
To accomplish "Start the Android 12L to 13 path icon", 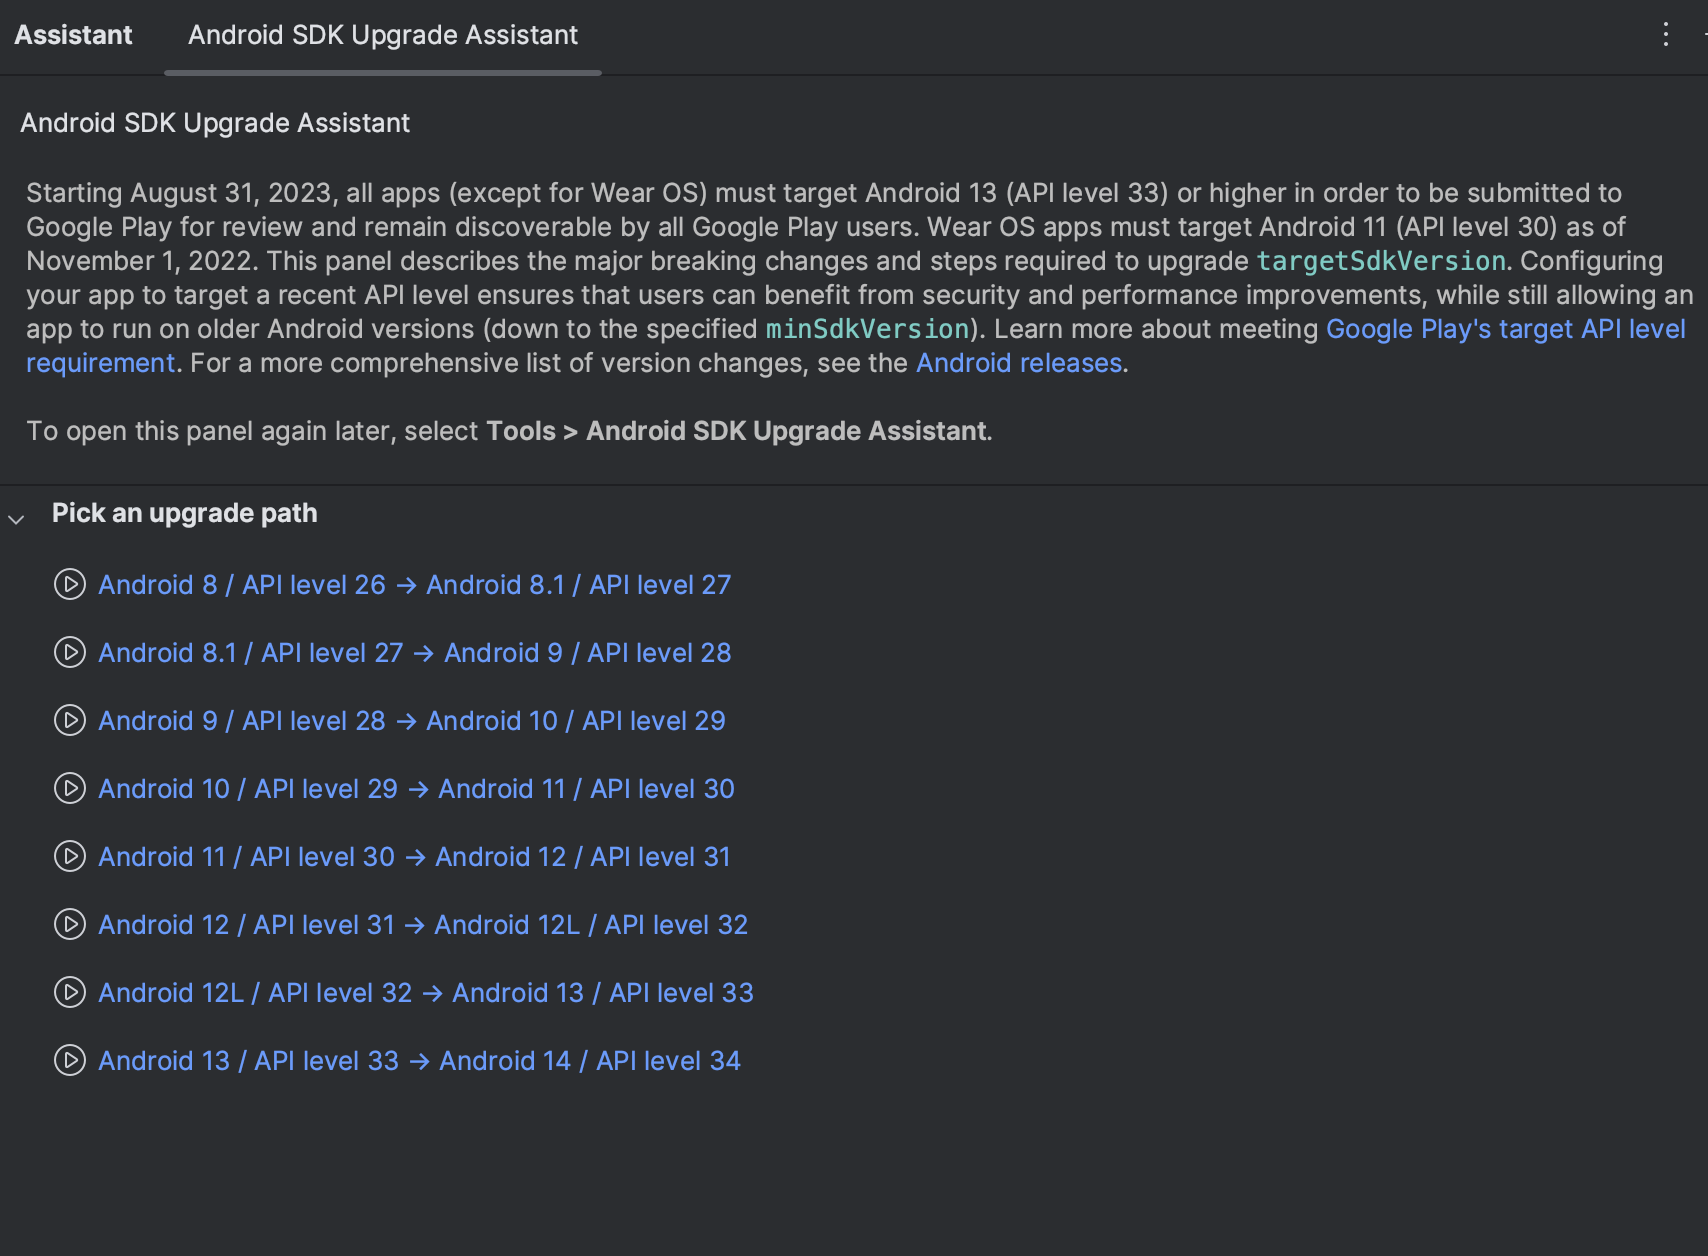I will 69,993.
